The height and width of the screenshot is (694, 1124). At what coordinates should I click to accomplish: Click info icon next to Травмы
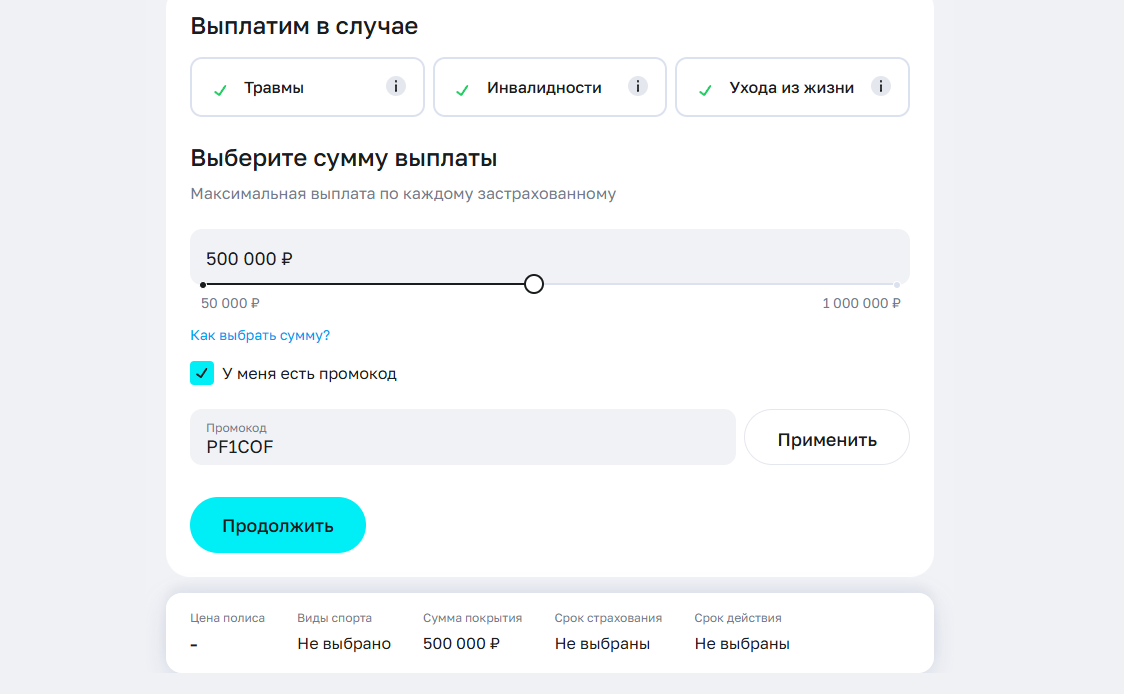click(396, 86)
